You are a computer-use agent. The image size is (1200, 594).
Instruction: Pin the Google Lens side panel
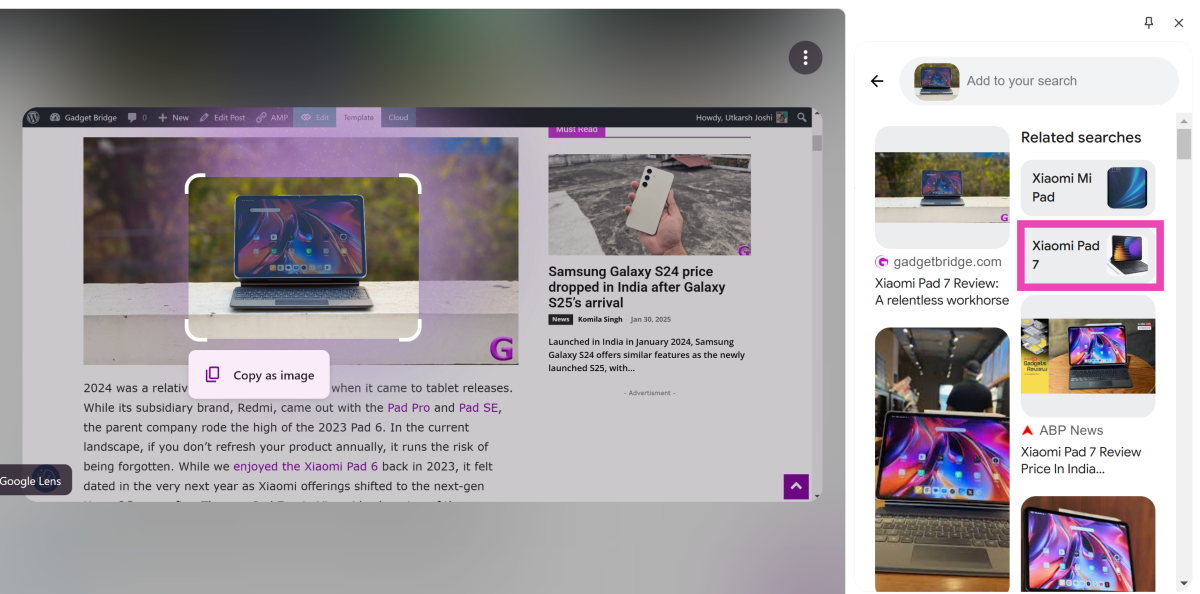[1149, 23]
